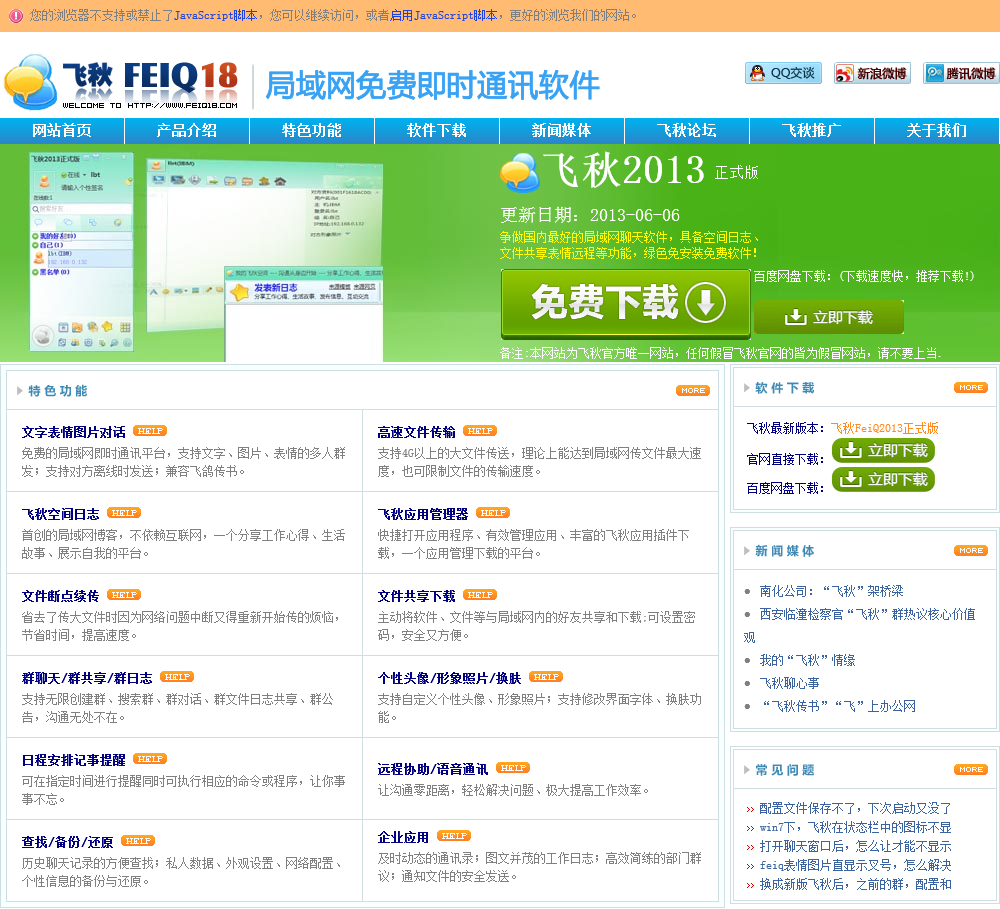The width and height of the screenshot is (1000, 909).
Task: Click the HELP badge beside 查找/备份/还原
Action: tap(138, 841)
